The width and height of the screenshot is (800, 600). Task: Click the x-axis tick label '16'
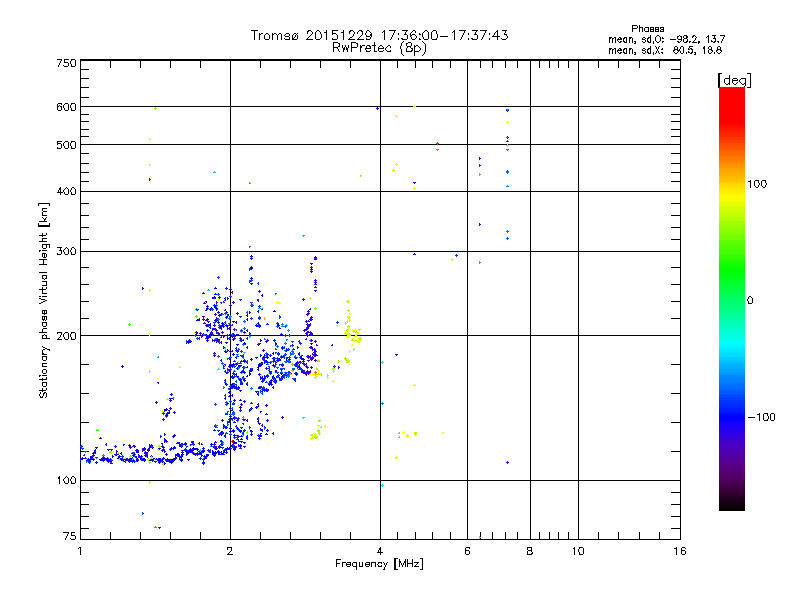pos(680,551)
